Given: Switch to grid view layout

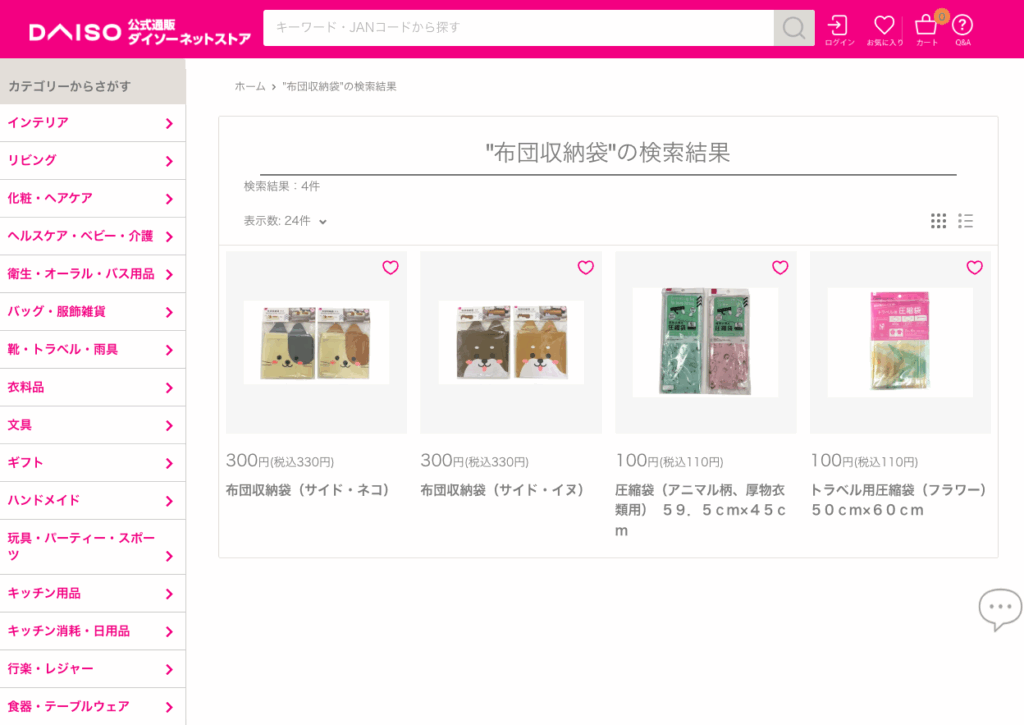Looking at the screenshot, I should [x=938, y=221].
